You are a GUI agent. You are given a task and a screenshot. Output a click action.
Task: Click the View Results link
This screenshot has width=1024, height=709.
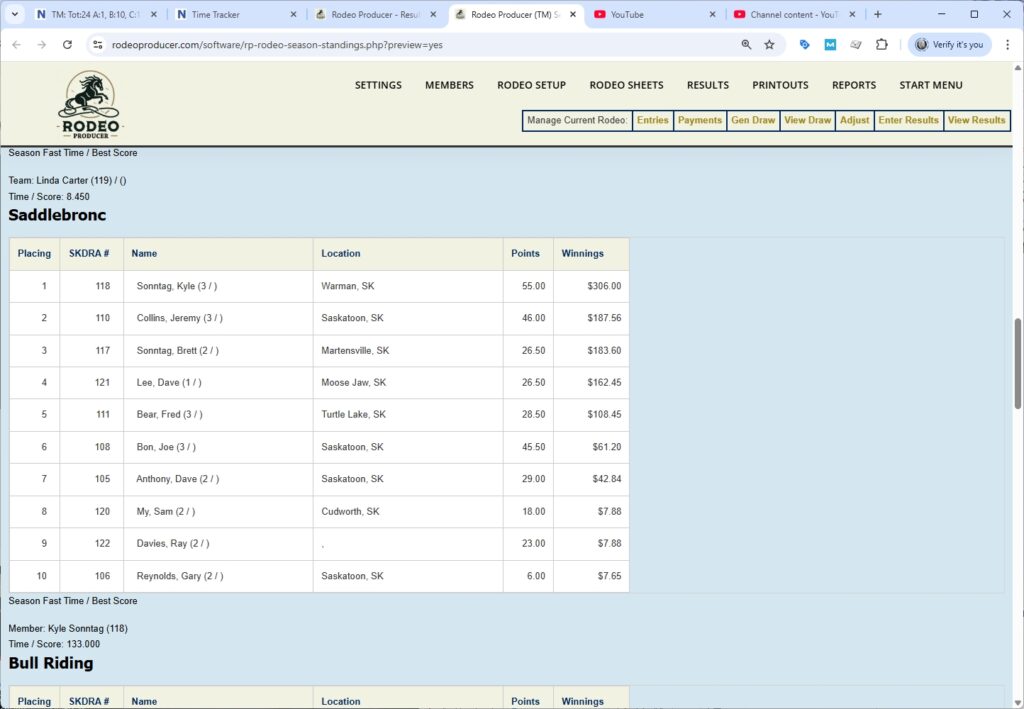tap(976, 120)
